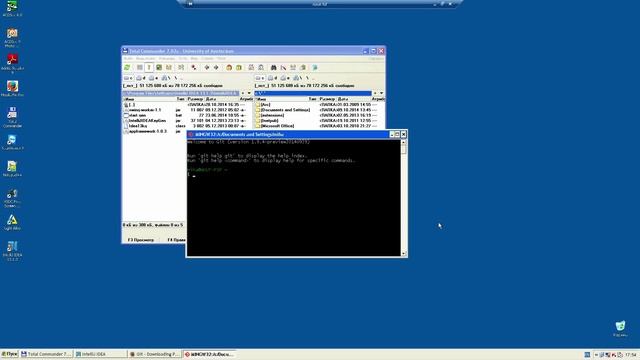Click the green Reread source toolbar icon
Screen dimensions: 640x360
tap(127, 67)
